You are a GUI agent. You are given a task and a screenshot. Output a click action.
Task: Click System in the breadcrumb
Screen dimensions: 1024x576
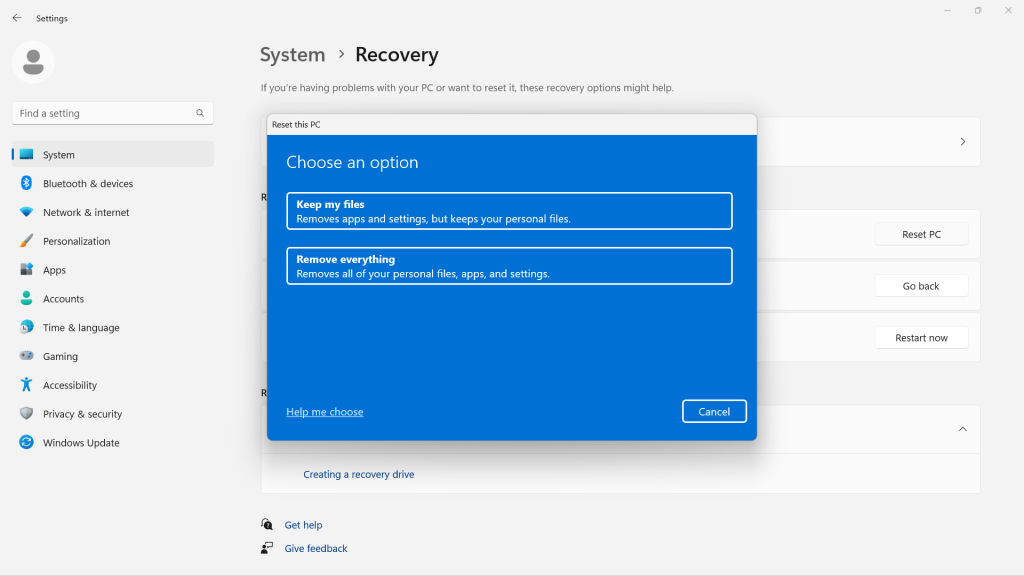point(293,54)
